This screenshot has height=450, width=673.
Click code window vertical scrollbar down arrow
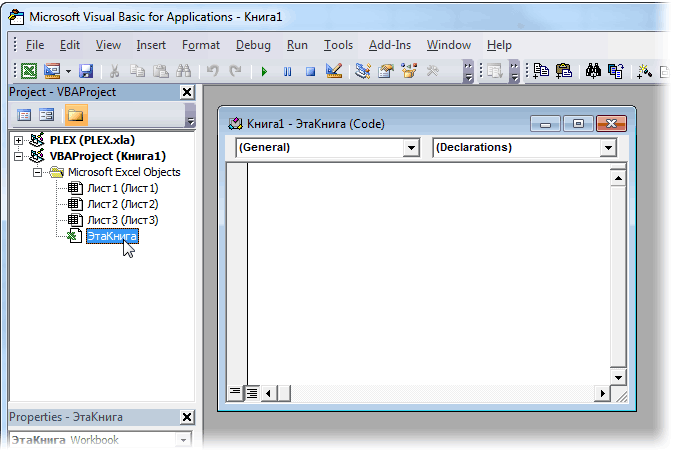[618, 377]
